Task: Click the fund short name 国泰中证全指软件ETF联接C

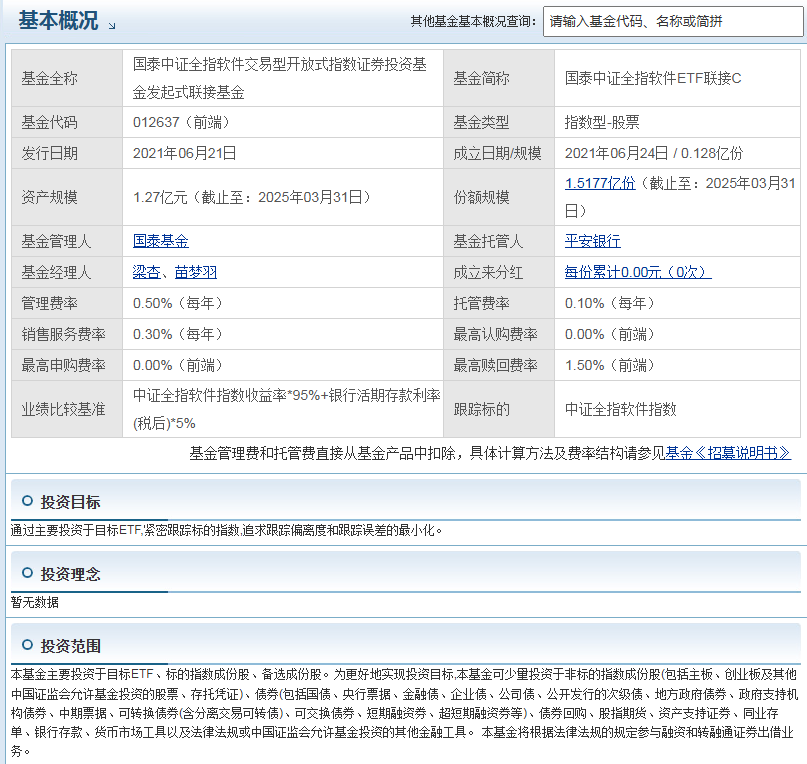Action: [653, 78]
